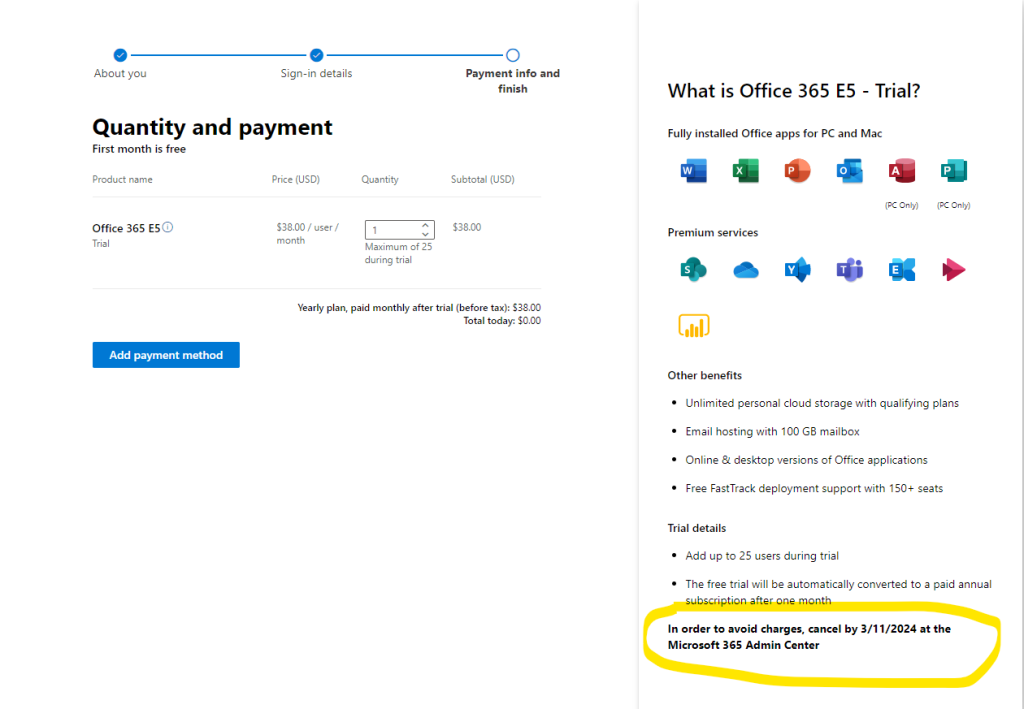The height and width of the screenshot is (709, 1024).
Task: Click the Microsoft Teams icon
Action: [x=850, y=270]
